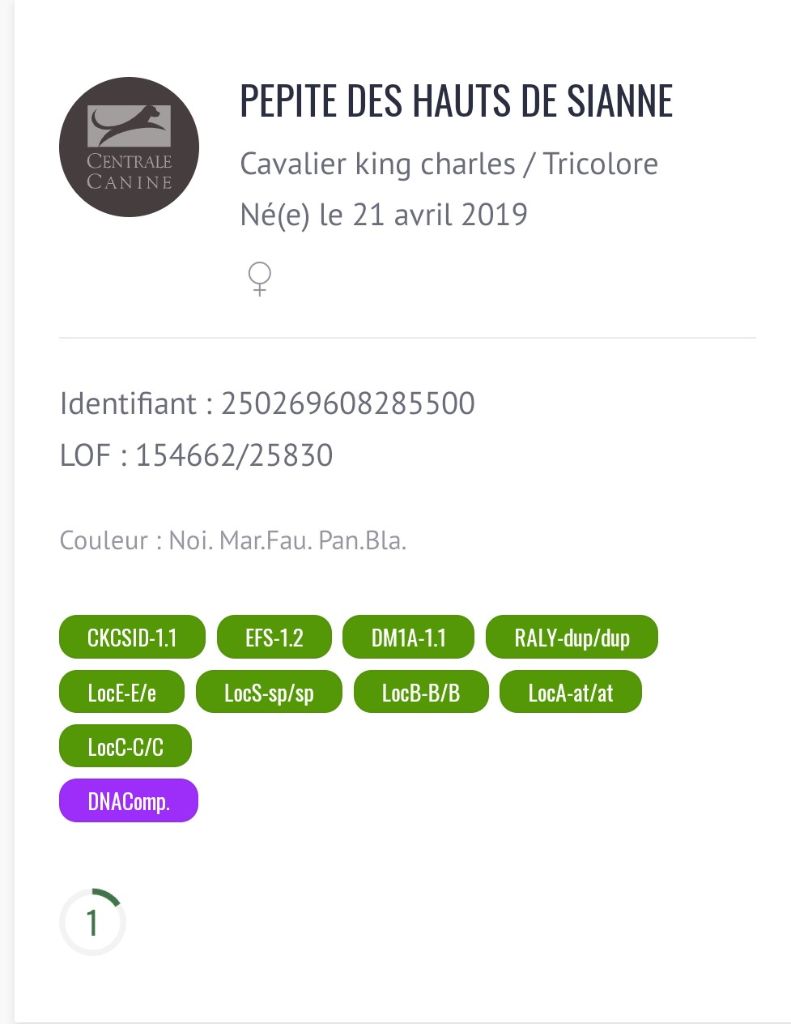Select the LocE-E/e genetic tag
The width and height of the screenshot is (791, 1024).
click(121, 692)
